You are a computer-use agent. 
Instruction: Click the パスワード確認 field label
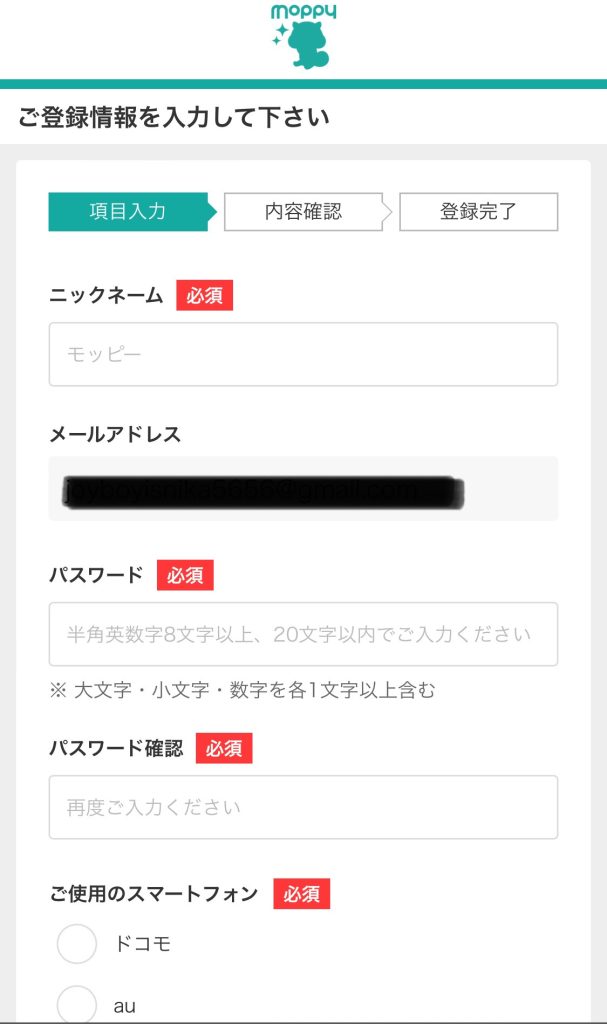click(116, 748)
